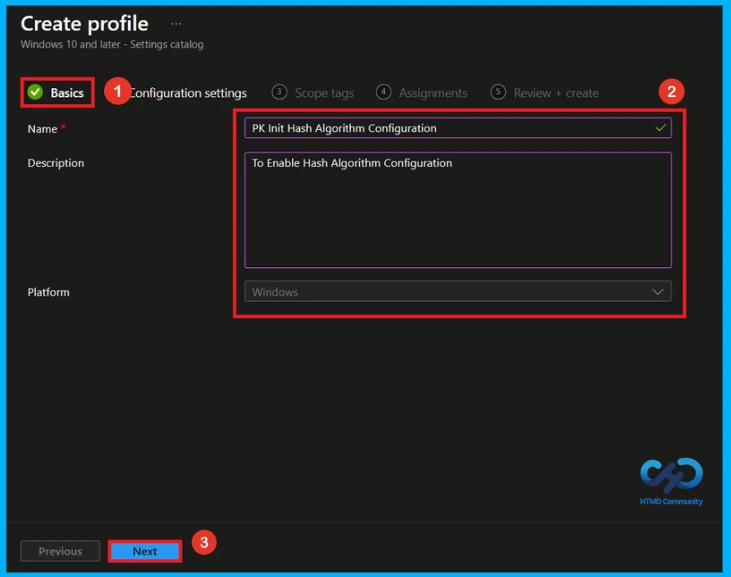Image resolution: width=731 pixels, height=577 pixels.
Task: Click the Platform dropdown chevron arrow
Action: (x=657, y=292)
